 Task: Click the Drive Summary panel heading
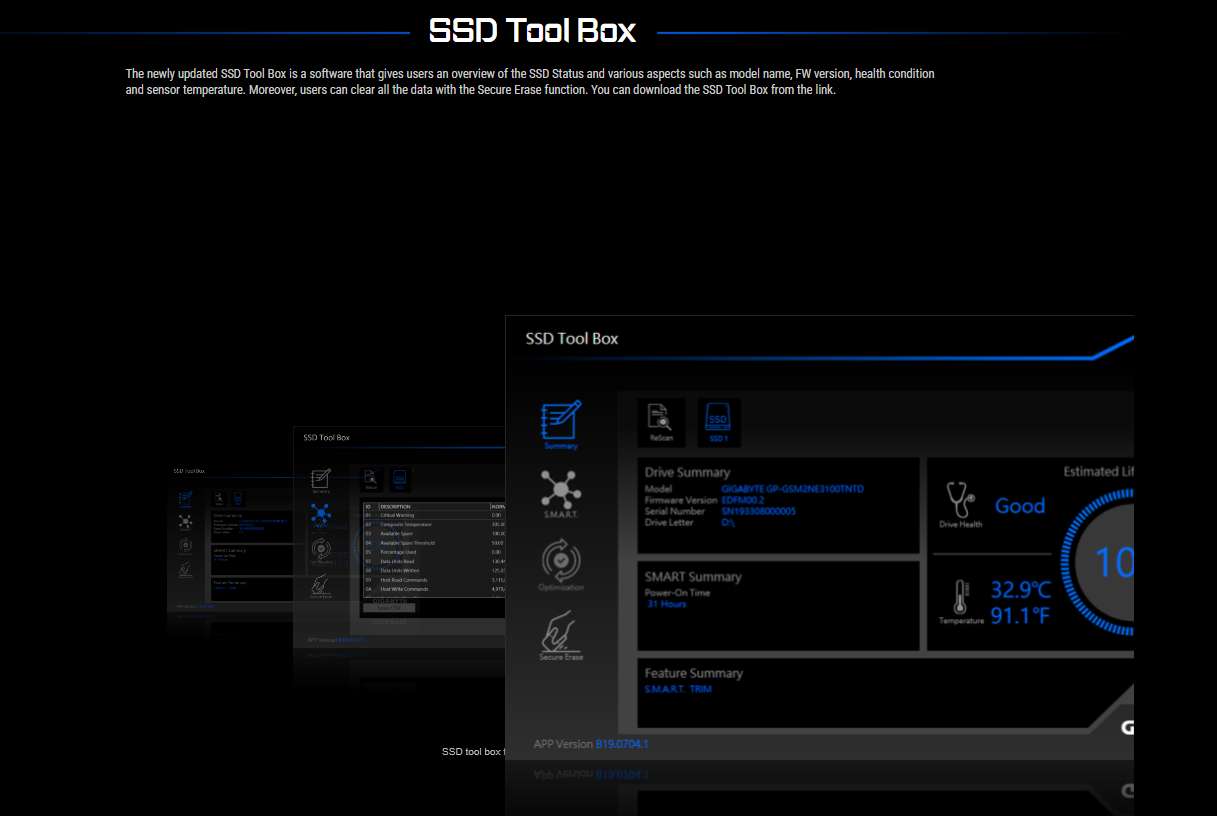[687, 472]
